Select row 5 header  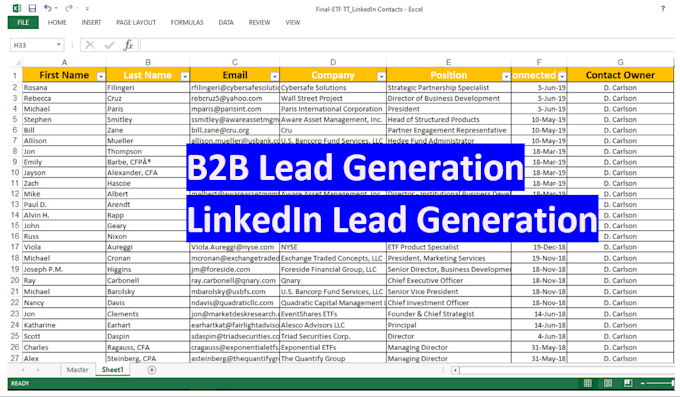[x=15, y=119]
